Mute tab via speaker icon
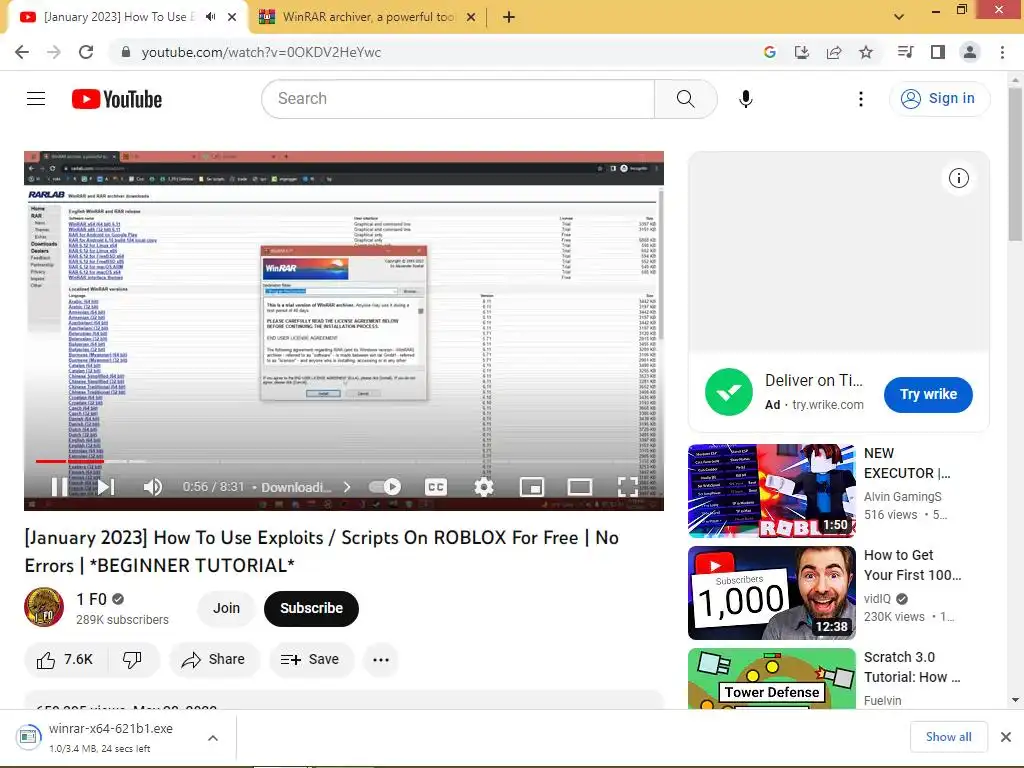This screenshot has width=1024, height=768. [210, 17]
